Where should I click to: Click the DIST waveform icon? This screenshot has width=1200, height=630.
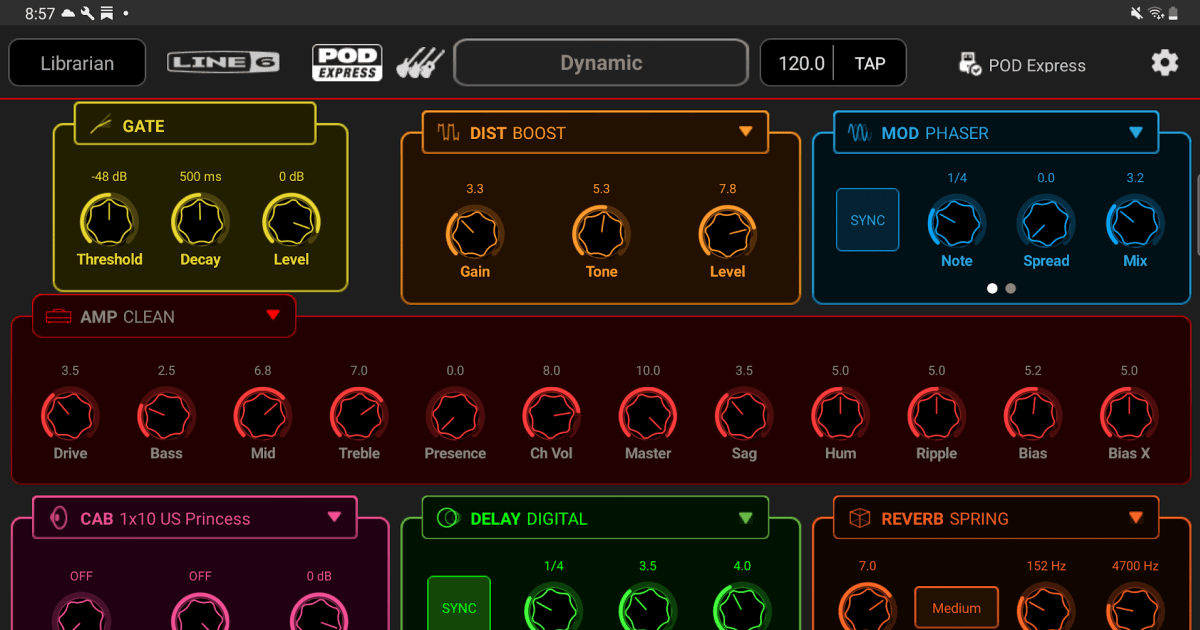[x=447, y=133]
